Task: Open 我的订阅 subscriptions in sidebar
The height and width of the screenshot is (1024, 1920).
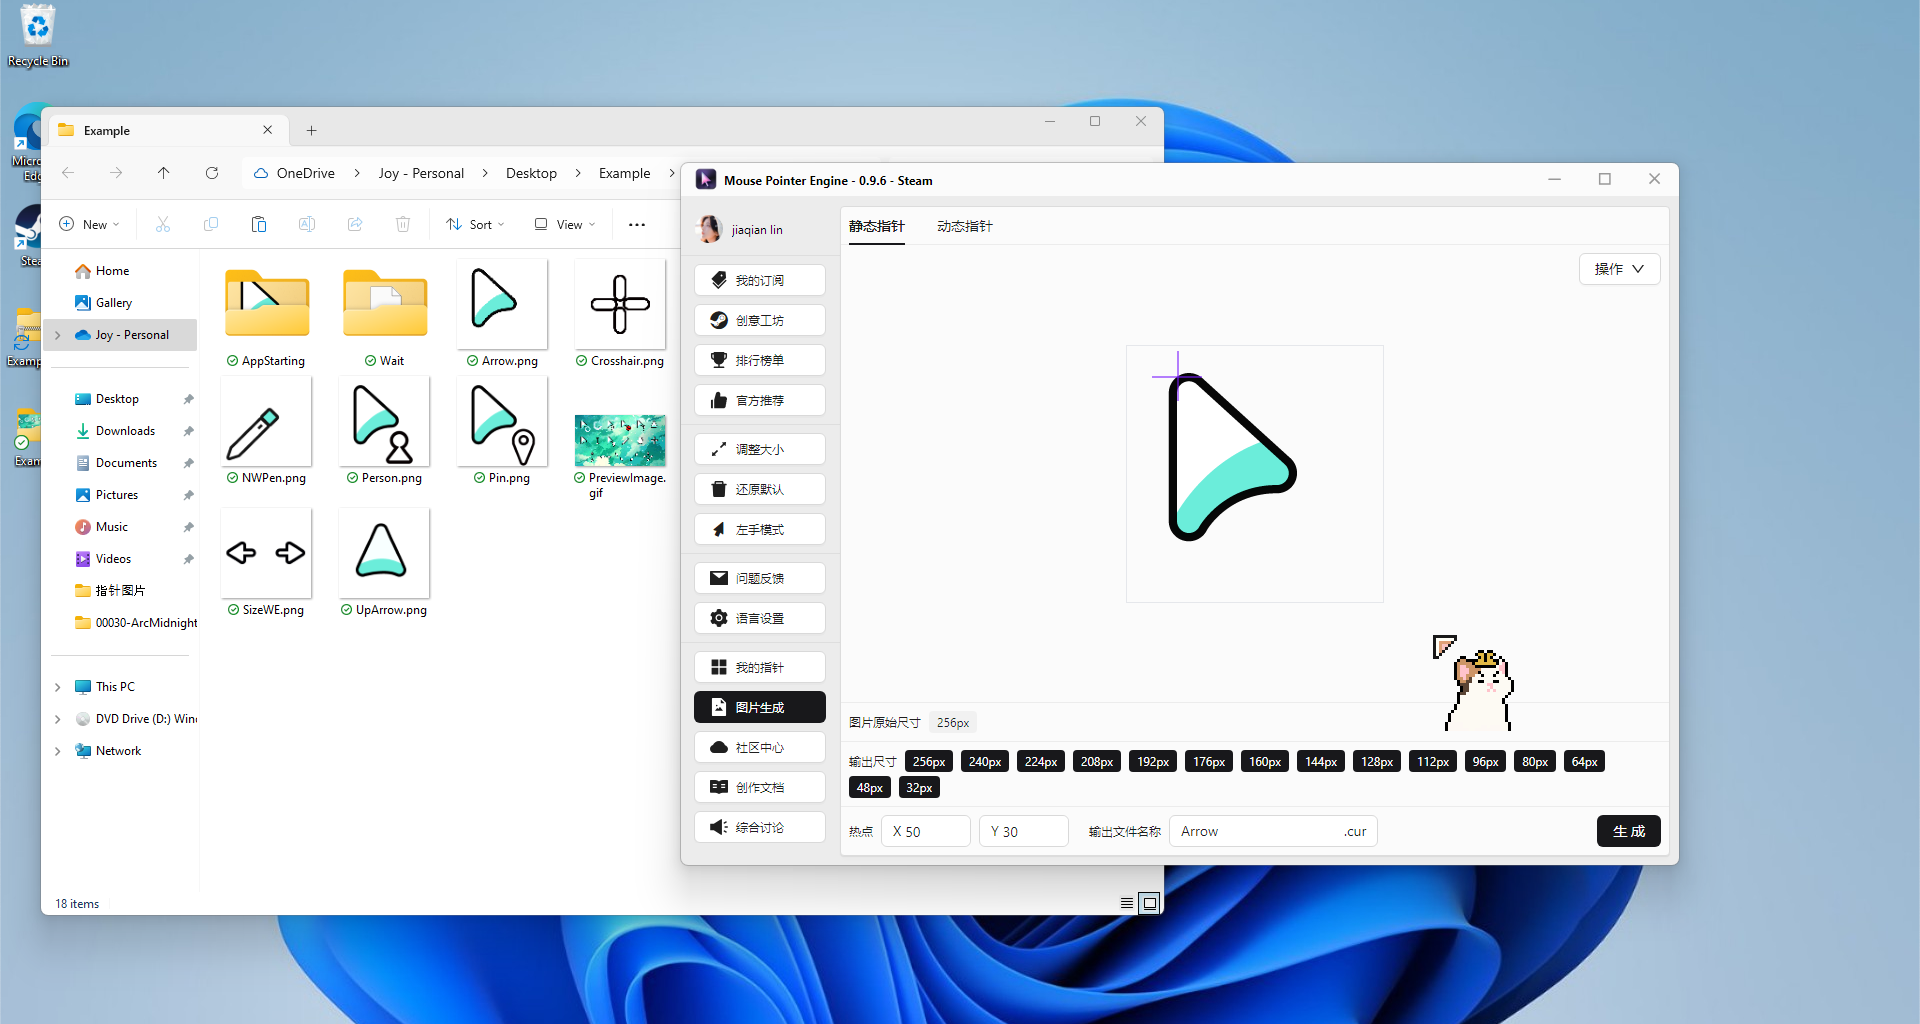Action: (x=759, y=280)
